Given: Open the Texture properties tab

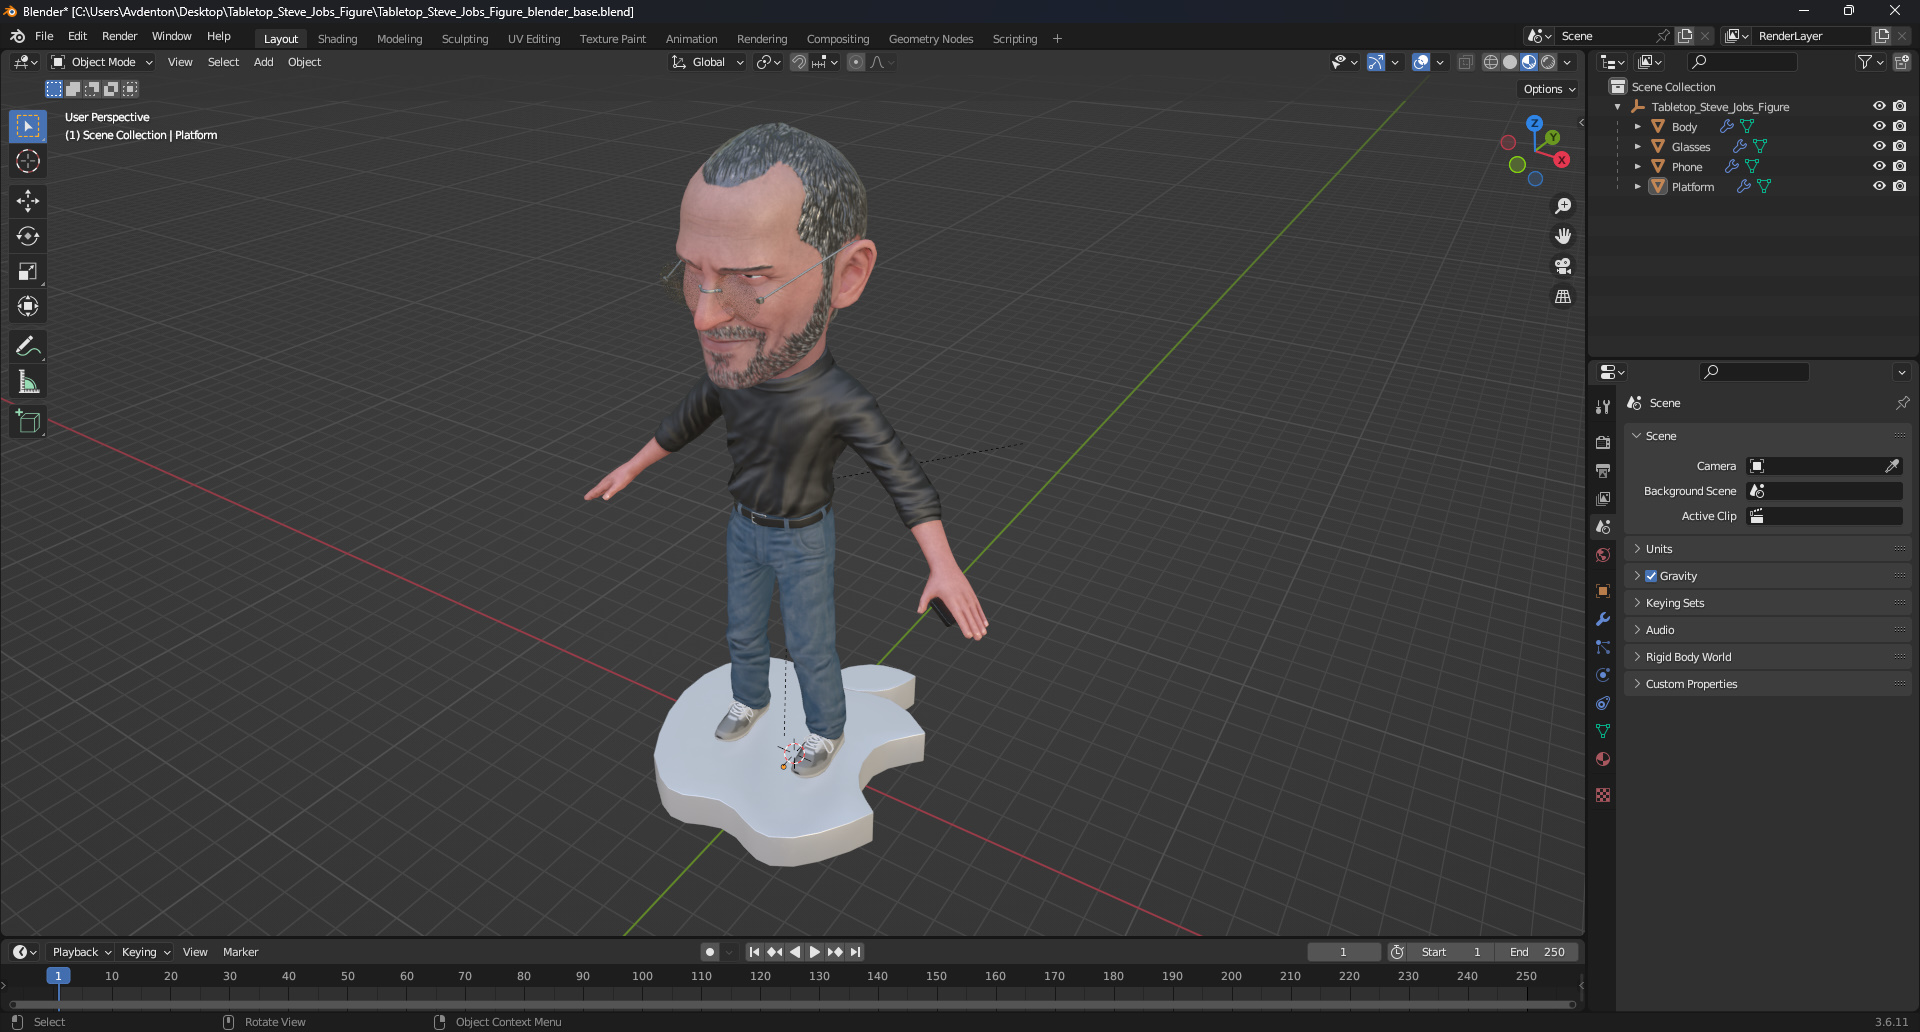Looking at the screenshot, I should point(1603,795).
